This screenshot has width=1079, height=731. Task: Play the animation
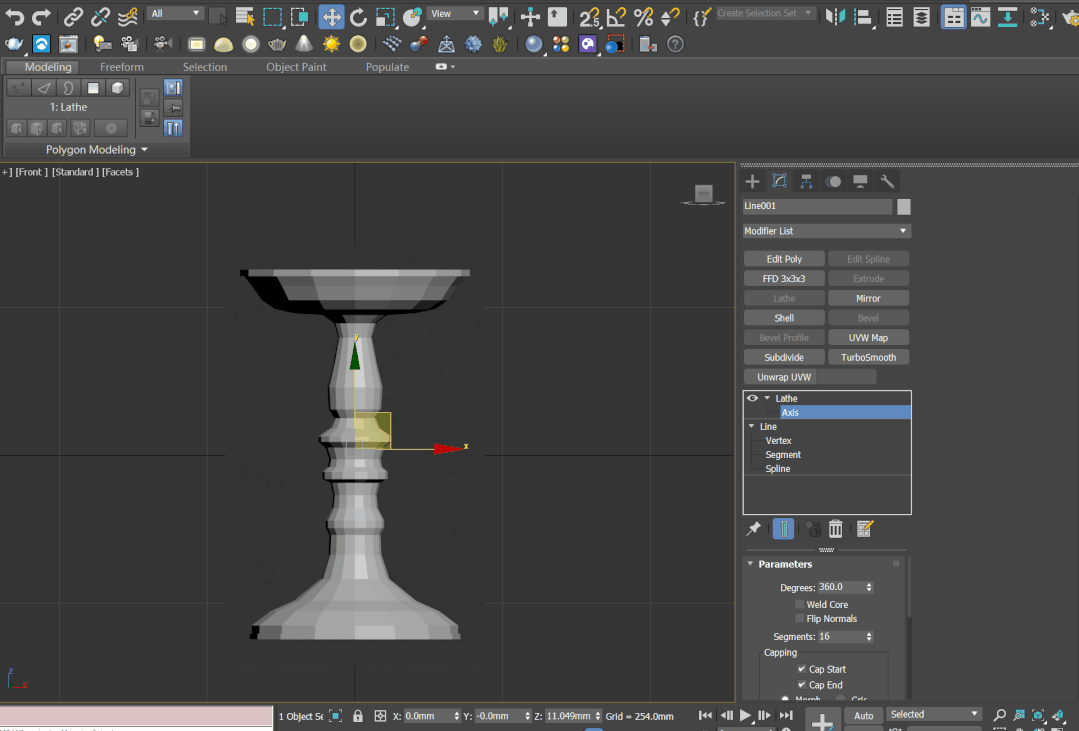[x=745, y=716]
